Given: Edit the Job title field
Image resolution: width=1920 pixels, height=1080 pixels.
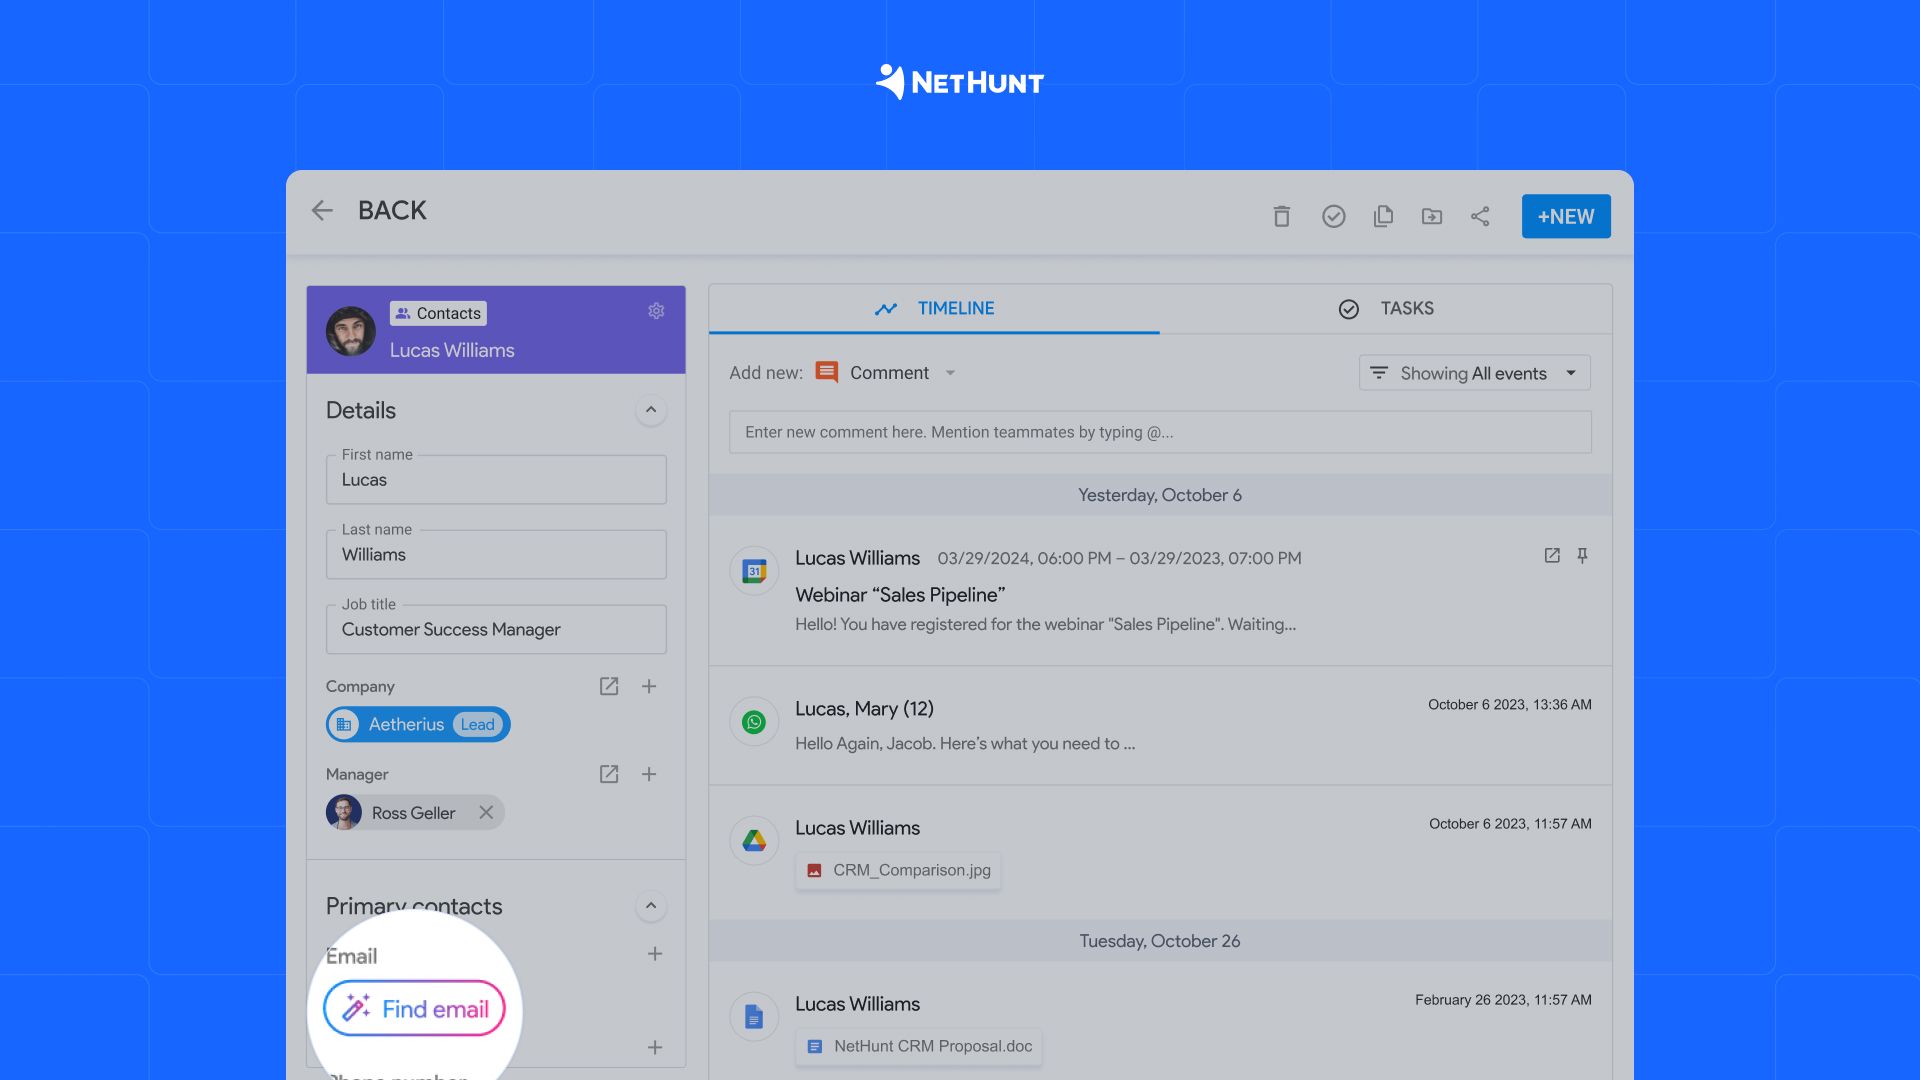Looking at the screenshot, I should (x=496, y=629).
